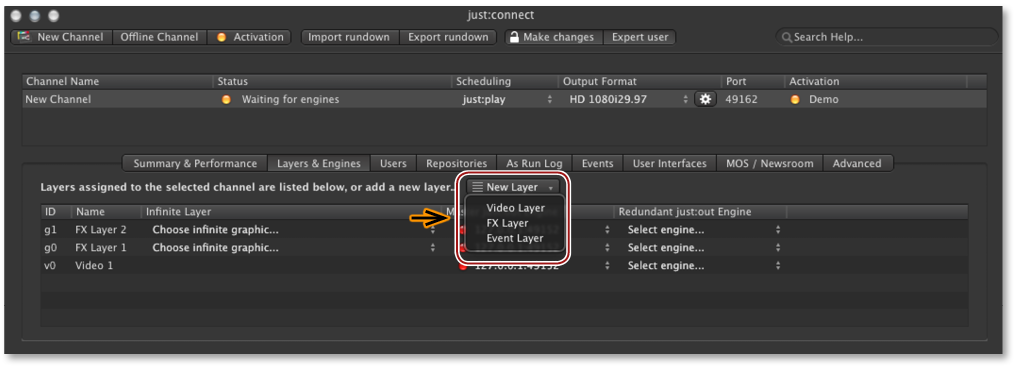Select the FX Layer 2 row name
The height and width of the screenshot is (367, 1015).
point(101,230)
